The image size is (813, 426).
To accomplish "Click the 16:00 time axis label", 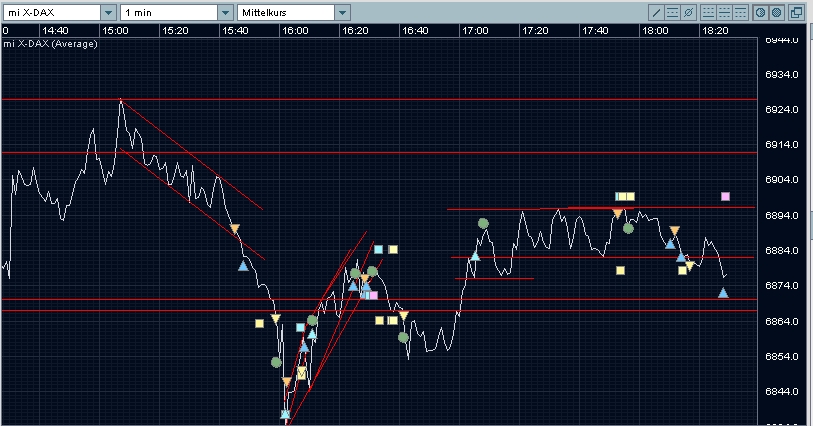I will point(295,31).
